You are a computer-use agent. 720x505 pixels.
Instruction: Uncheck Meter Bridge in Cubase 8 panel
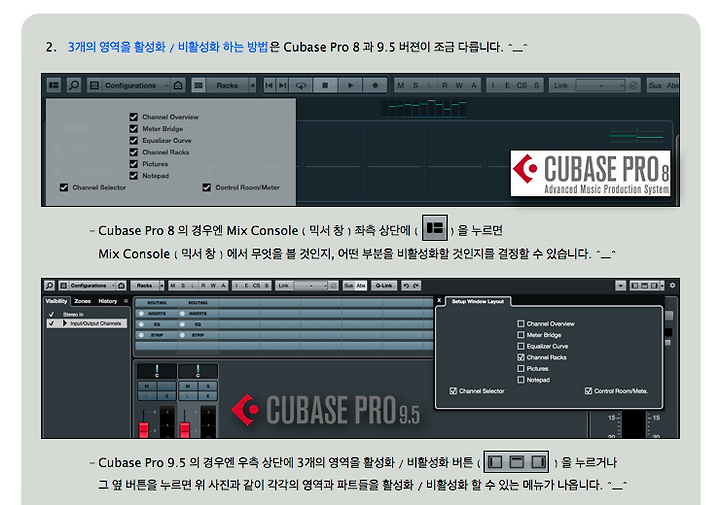pyautogui.click(x=134, y=129)
